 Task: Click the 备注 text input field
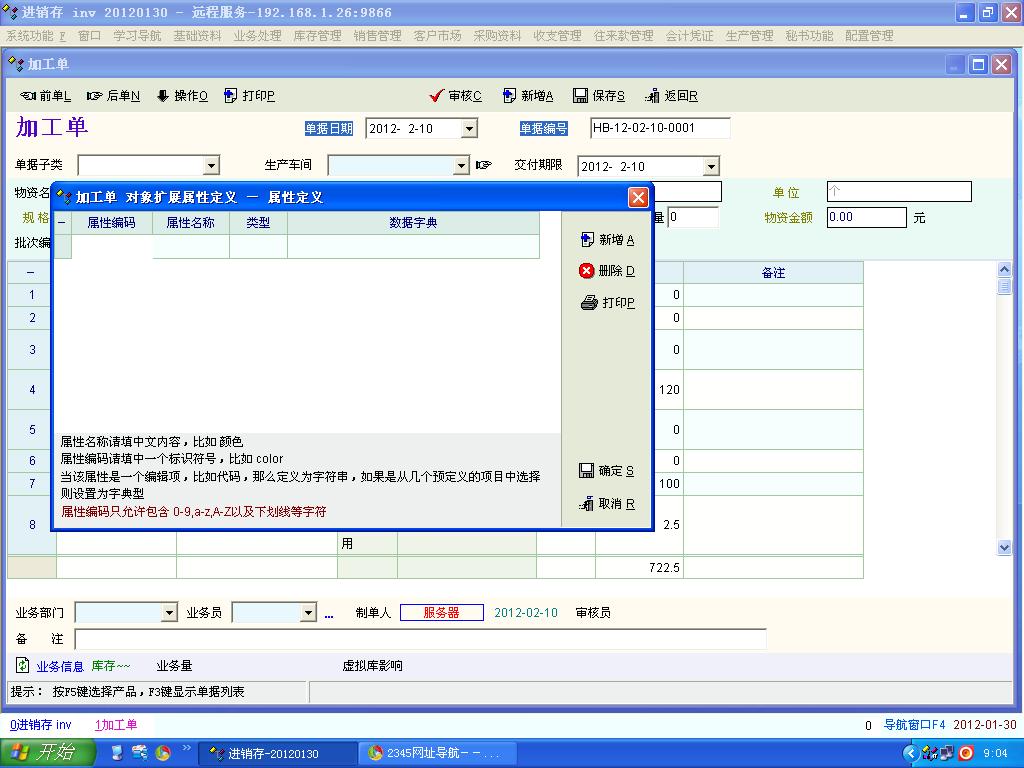point(420,639)
